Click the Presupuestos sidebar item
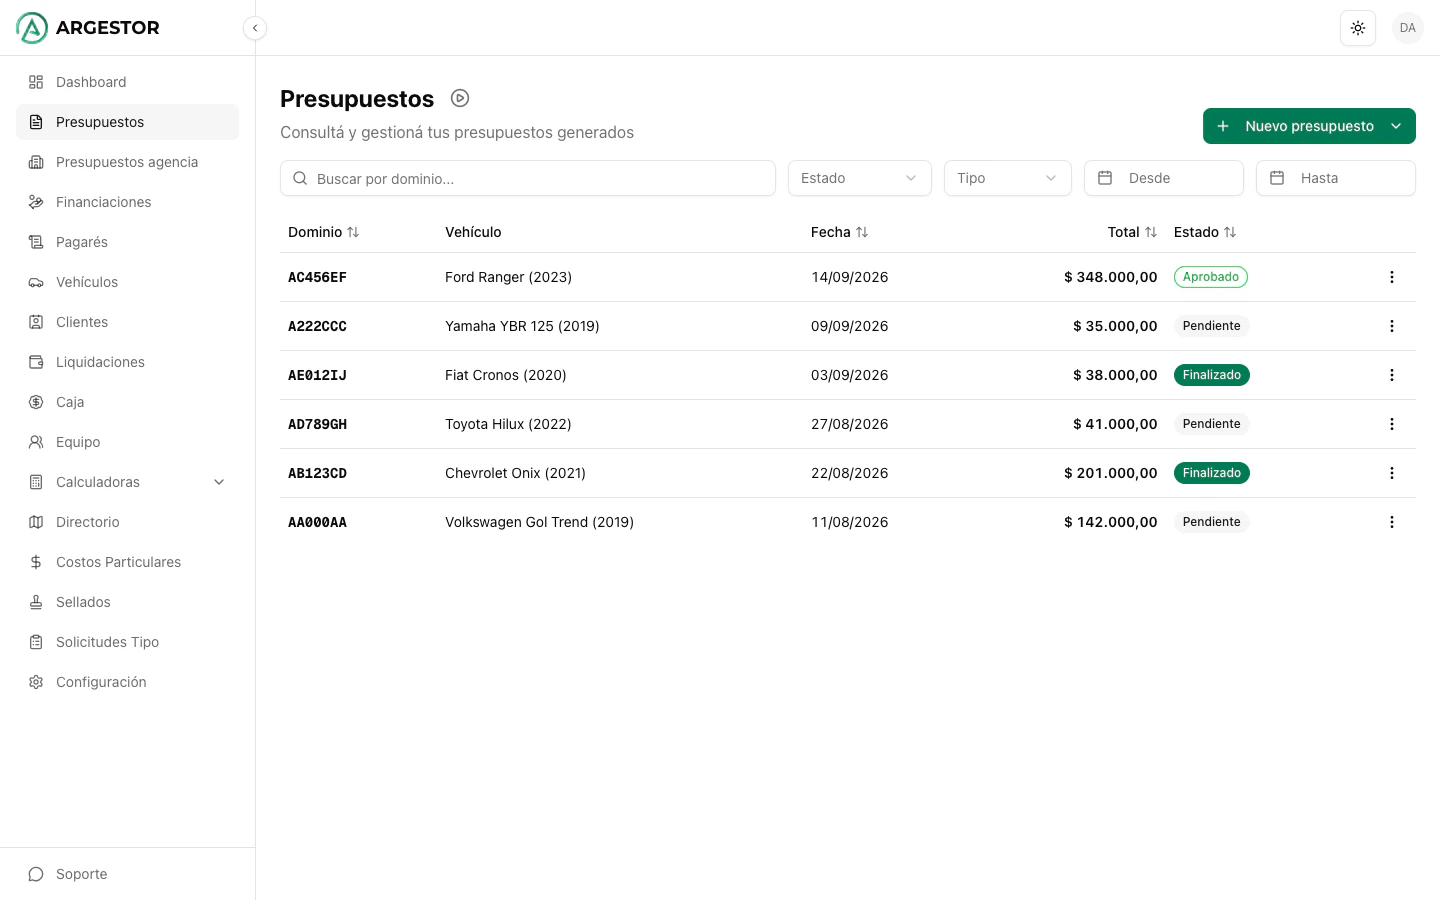Viewport: 1440px width, 900px height. click(x=127, y=122)
